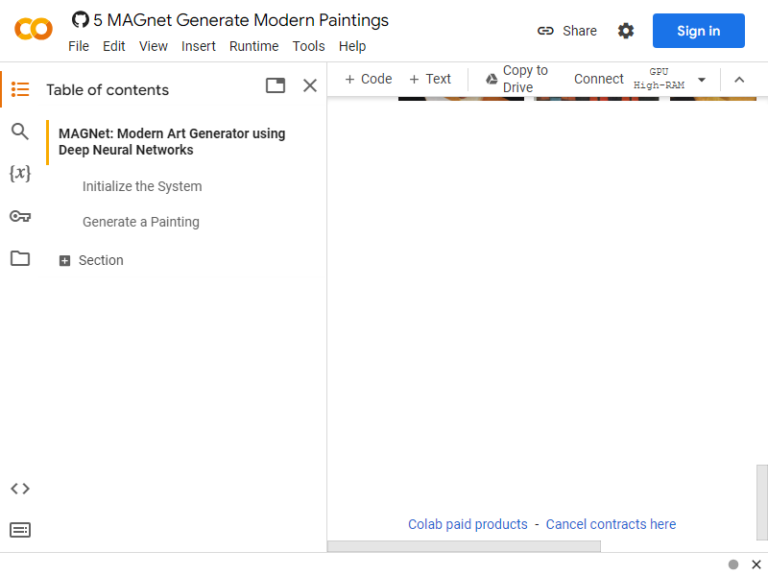768x576 pixels.
Task: Click the Table of contents heading
Action: pyautogui.click(x=107, y=90)
